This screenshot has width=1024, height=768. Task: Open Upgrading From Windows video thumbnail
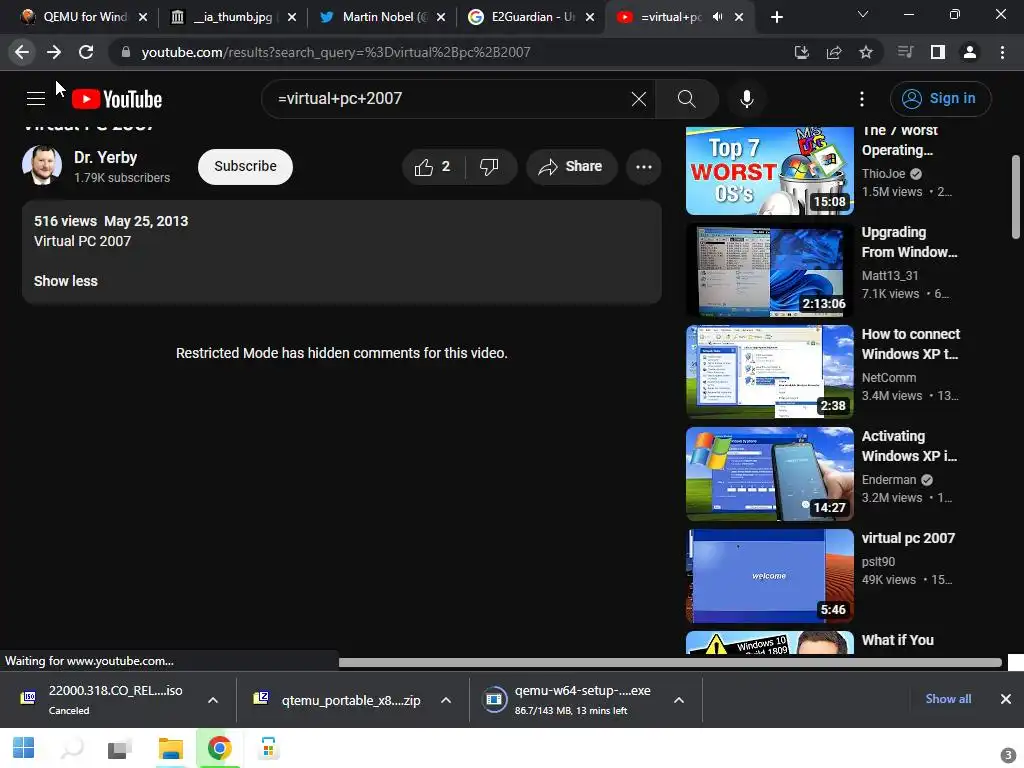(x=769, y=270)
